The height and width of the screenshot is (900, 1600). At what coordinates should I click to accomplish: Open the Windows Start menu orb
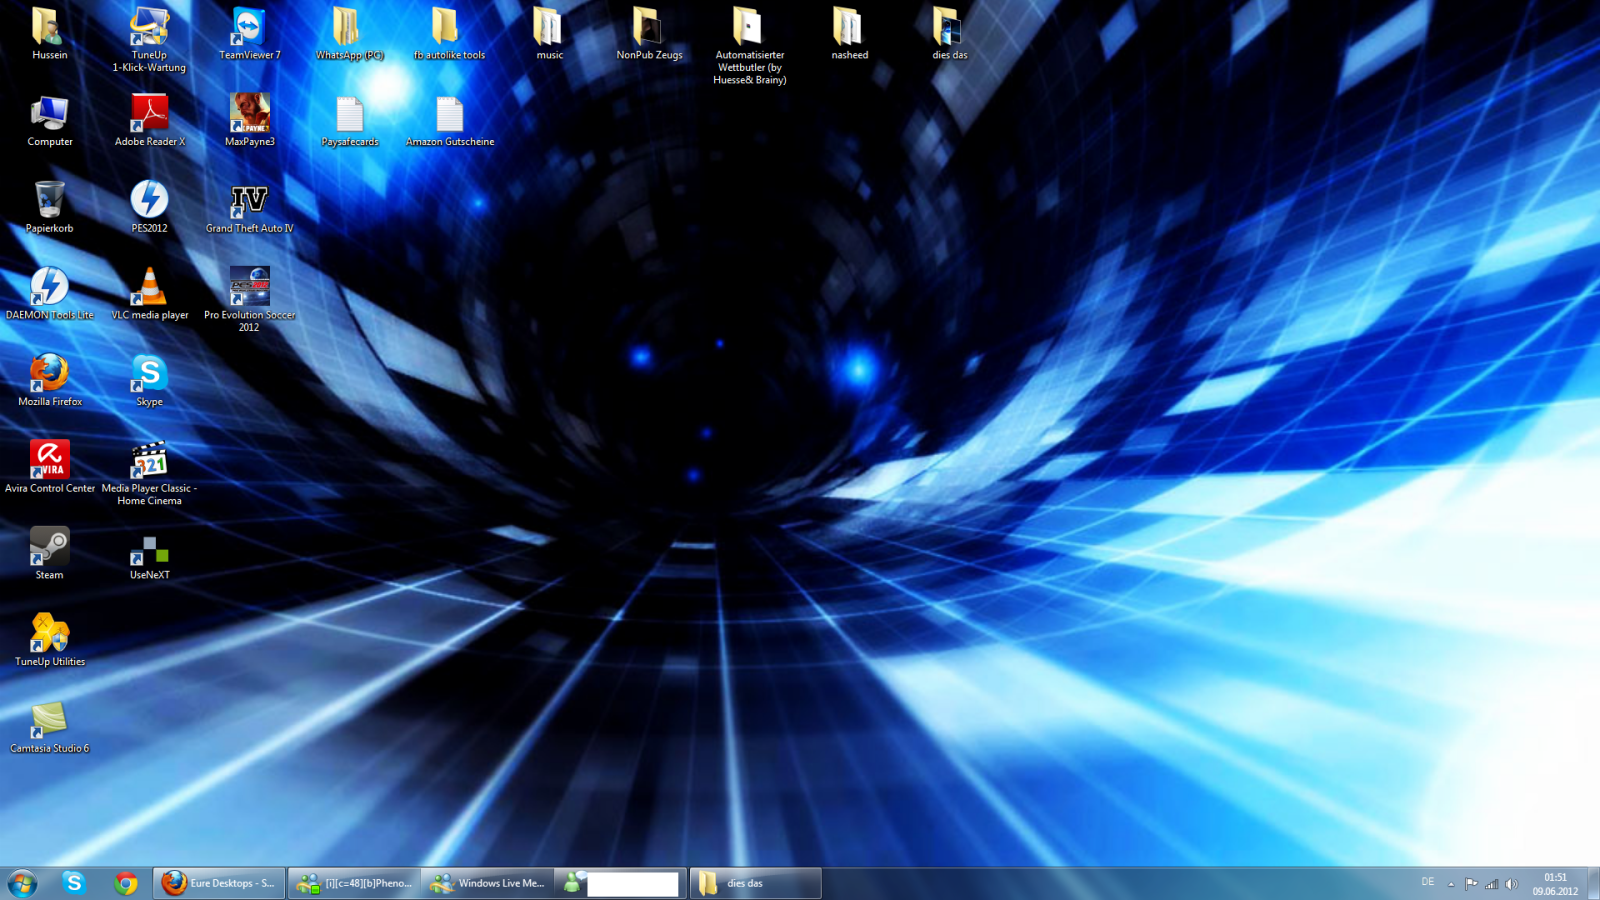pos(22,883)
